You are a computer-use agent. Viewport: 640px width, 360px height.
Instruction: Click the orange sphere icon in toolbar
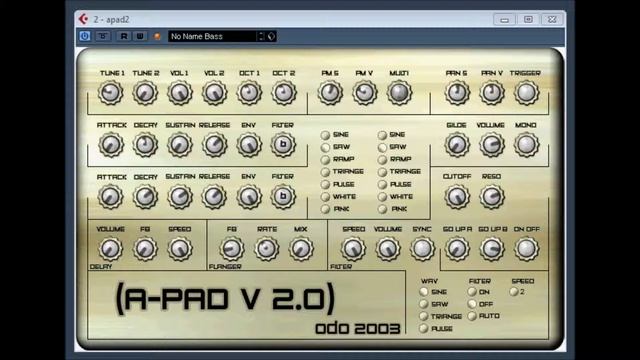(157, 36)
